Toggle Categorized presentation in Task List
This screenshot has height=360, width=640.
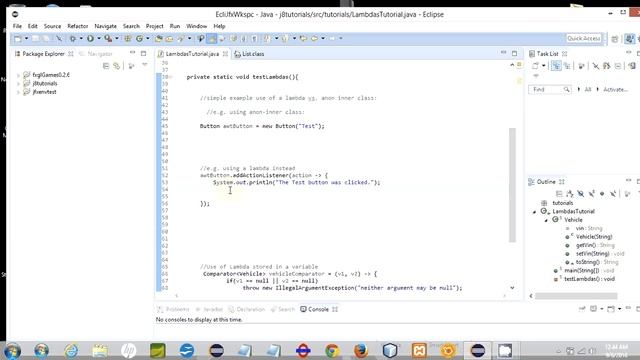[556, 66]
